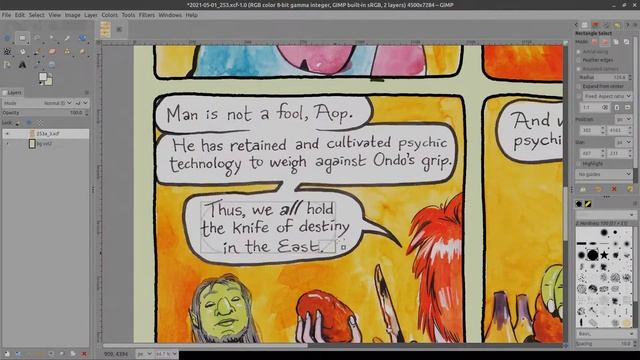640x360 pixels.
Task: Select the Free Select lasso tool
Action: pos(37,38)
